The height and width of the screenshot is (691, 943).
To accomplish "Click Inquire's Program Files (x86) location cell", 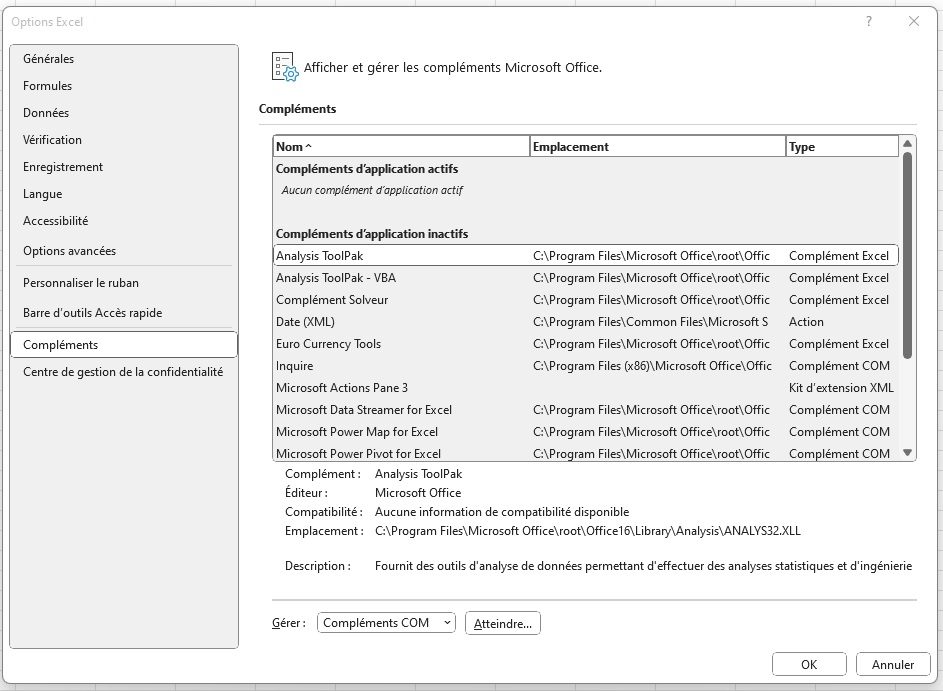I will [x=652, y=366].
